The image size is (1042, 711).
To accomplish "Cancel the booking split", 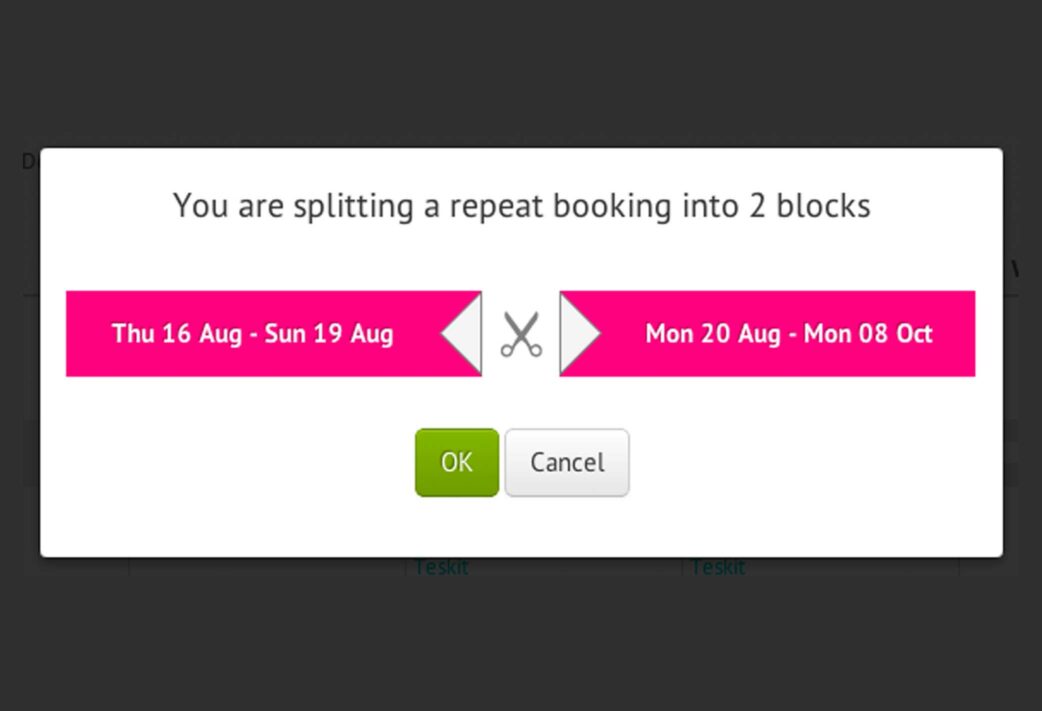I will tap(567, 462).
